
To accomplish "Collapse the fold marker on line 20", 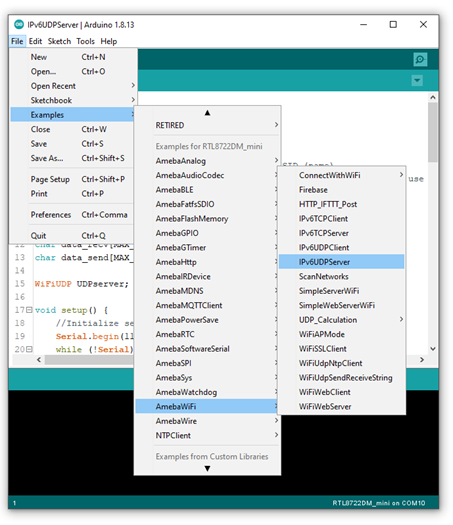I will pyautogui.click(x=29, y=349).
